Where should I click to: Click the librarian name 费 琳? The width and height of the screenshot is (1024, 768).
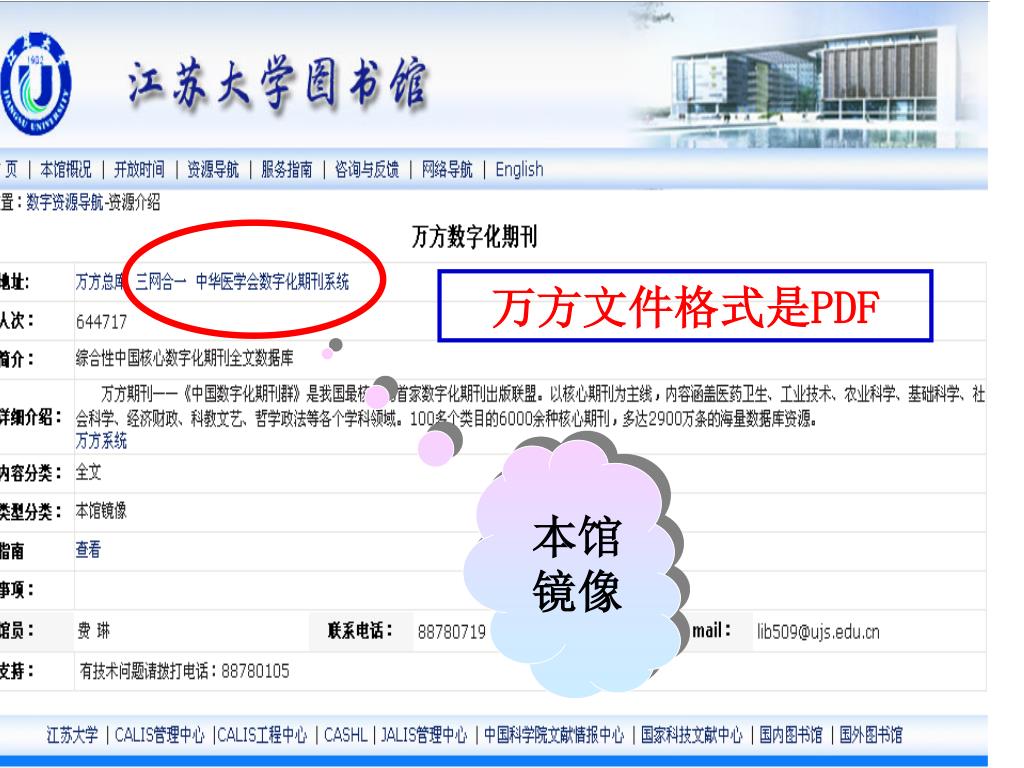click(93, 630)
